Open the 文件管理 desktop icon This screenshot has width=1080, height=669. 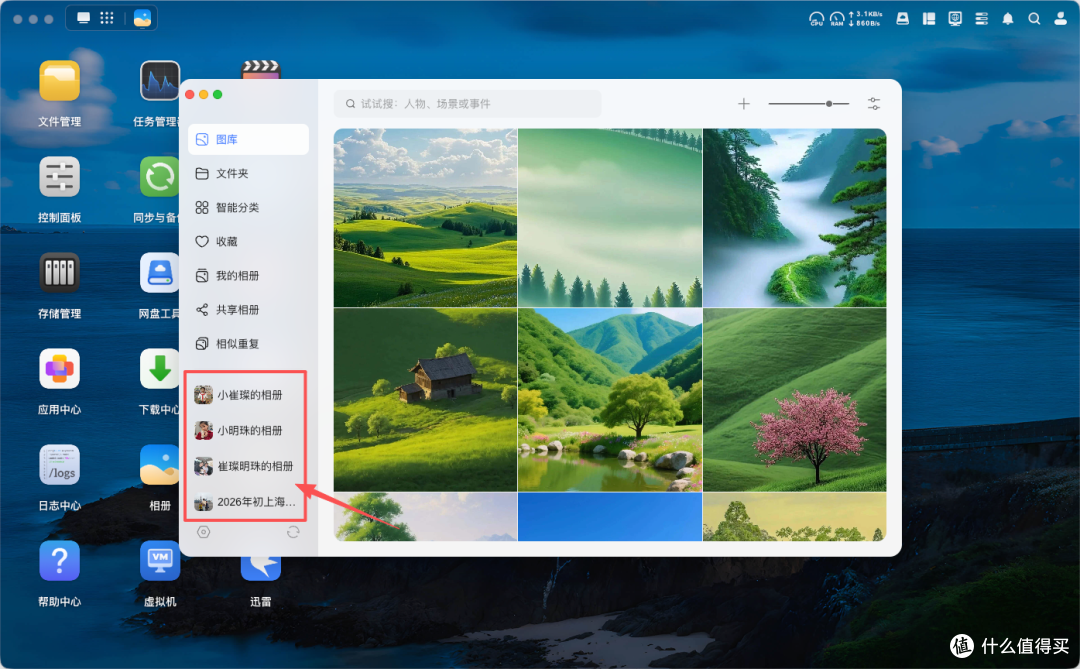coord(59,81)
